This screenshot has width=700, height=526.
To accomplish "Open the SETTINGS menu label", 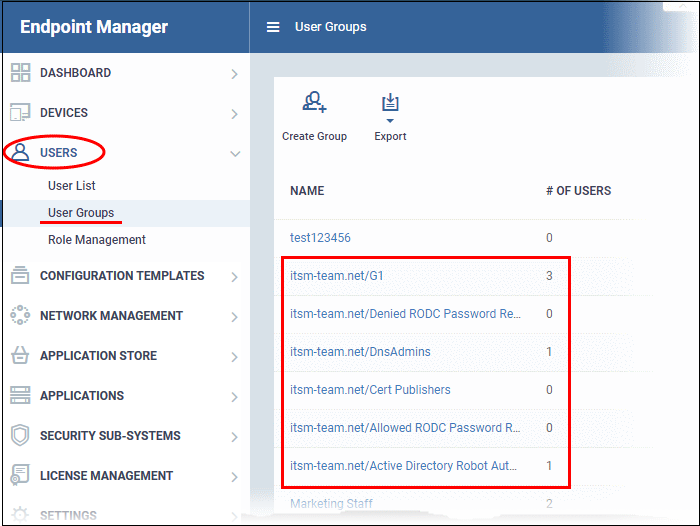I will pos(68,515).
